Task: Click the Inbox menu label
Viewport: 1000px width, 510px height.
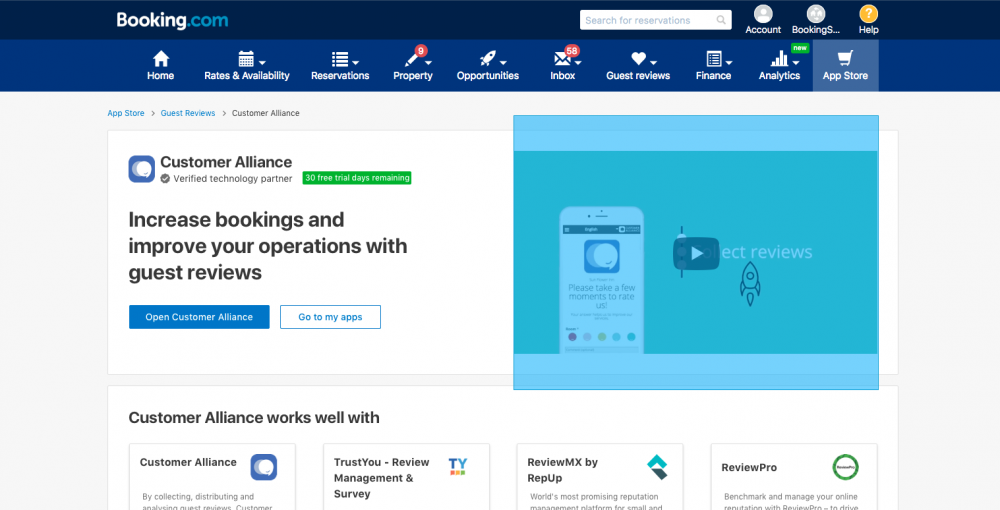Action: tap(562, 76)
